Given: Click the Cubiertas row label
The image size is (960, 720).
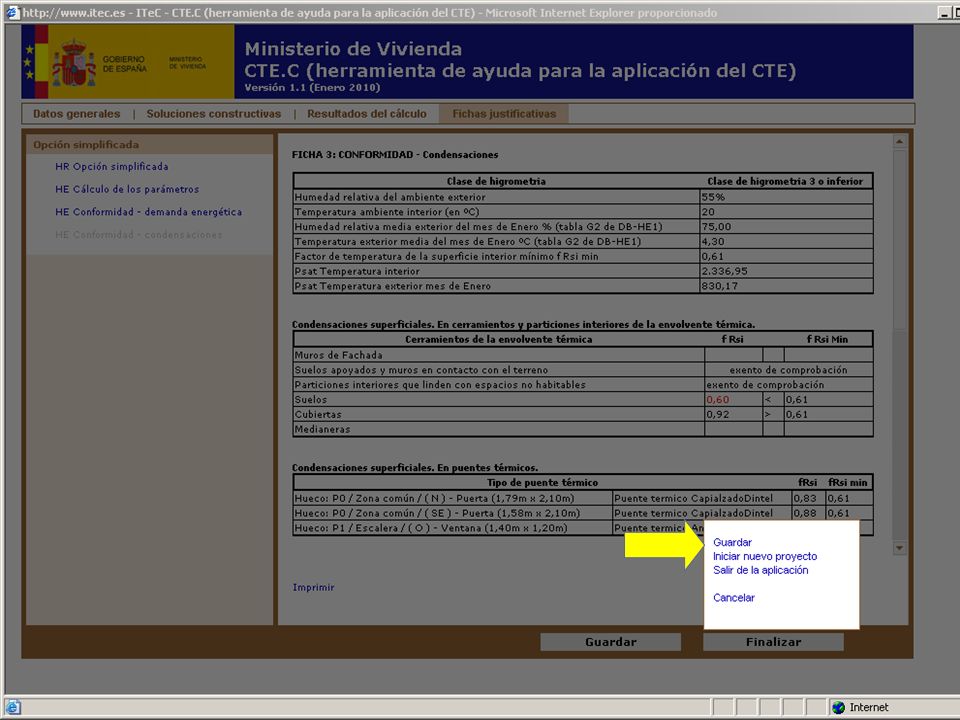Looking at the screenshot, I should tap(318, 414).
